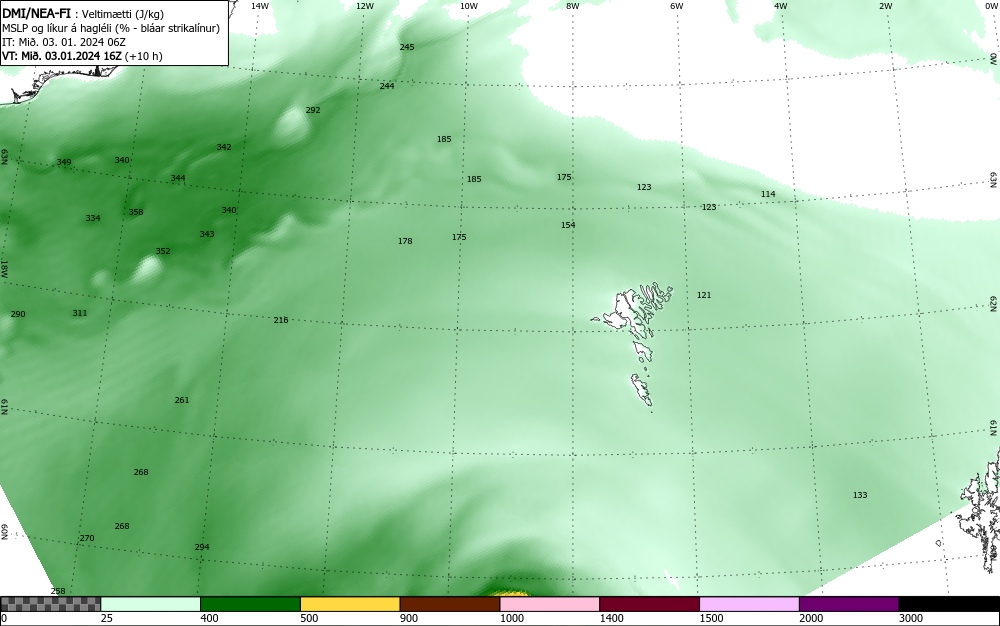Click the legend label "2000"

[x=811, y=618]
